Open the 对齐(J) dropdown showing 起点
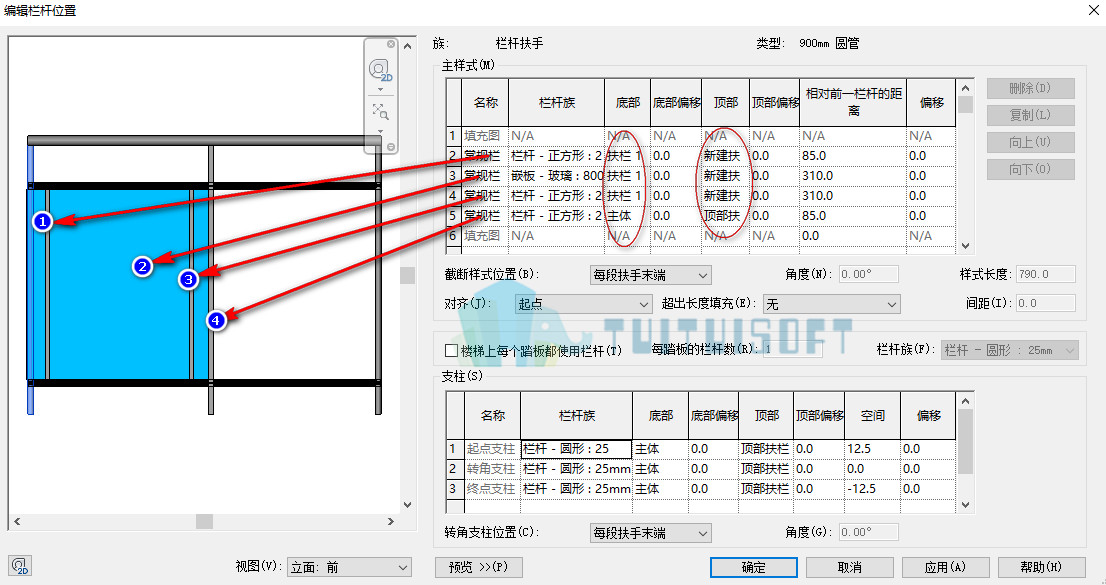The height and width of the screenshot is (585, 1106). (583, 304)
